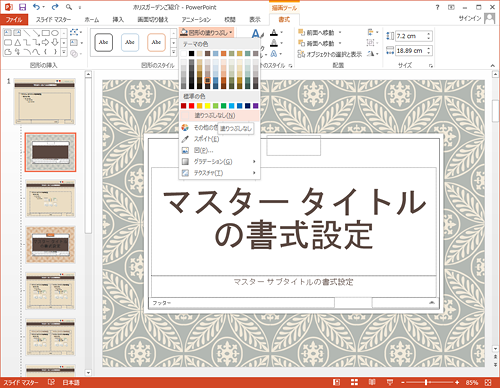The height and width of the screenshot is (388, 500).
Task: Switch to Slide Sorter view in status bar
Action: (354, 382)
